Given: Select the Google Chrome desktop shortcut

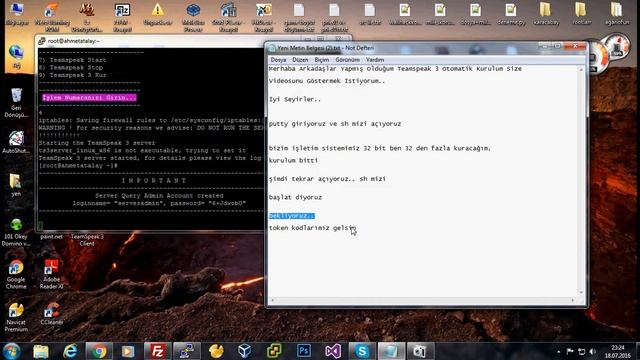Looking at the screenshot, I should pyautogui.click(x=16, y=275).
